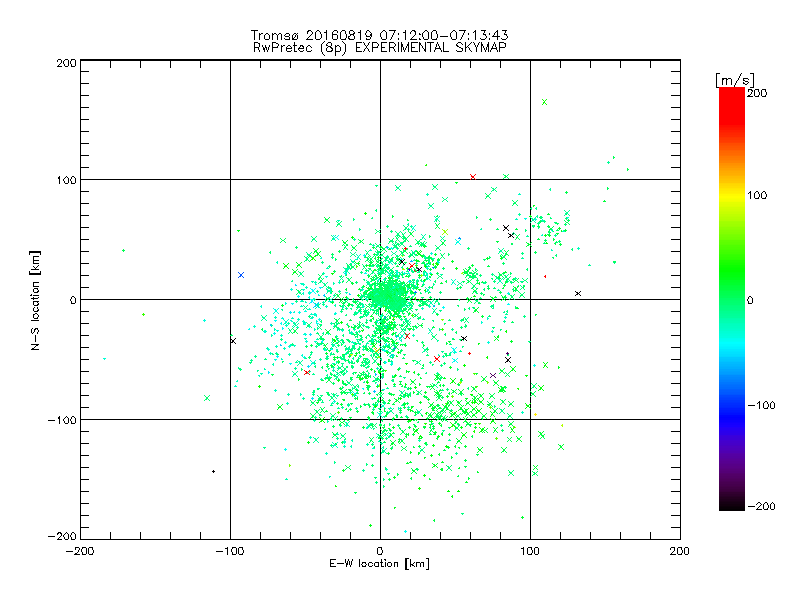Click the y-axis tick label 200
Viewport: 800px width, 600px height.
(x=66, y=63)
